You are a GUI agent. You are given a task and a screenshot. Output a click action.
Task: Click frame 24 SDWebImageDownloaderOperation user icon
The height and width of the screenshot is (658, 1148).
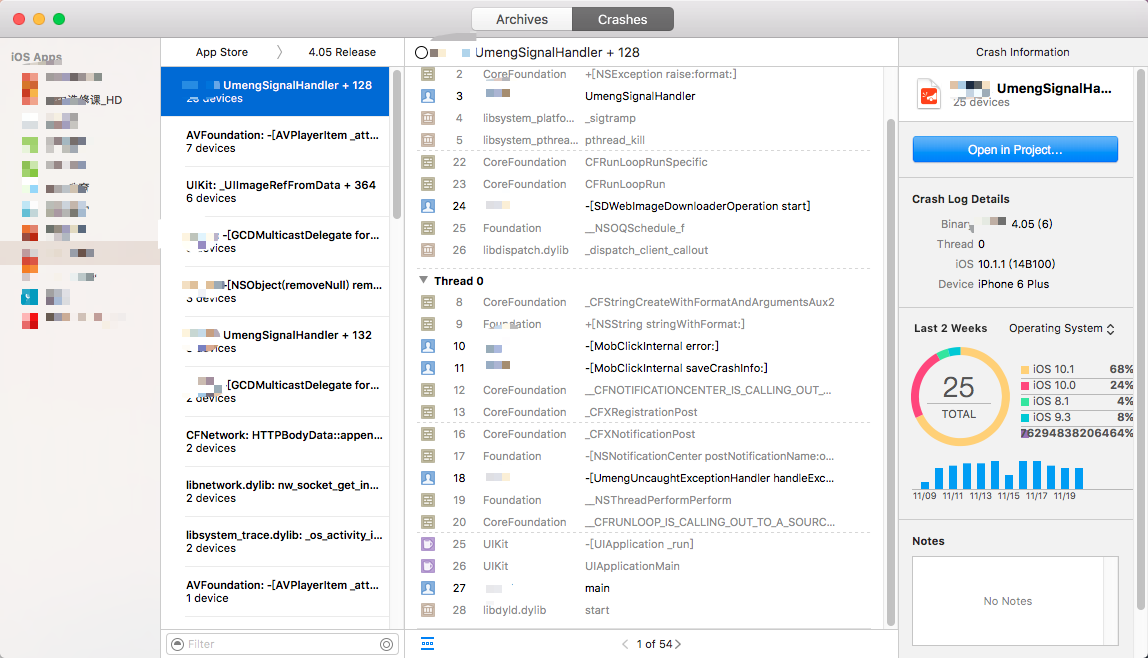pos(428,206)
